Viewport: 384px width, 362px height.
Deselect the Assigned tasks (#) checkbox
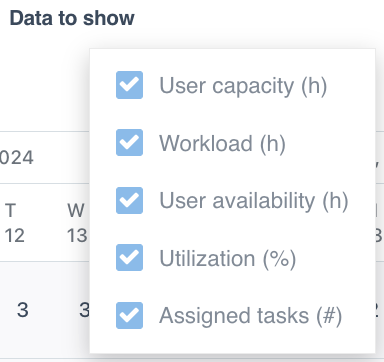(x=129, y=315)
